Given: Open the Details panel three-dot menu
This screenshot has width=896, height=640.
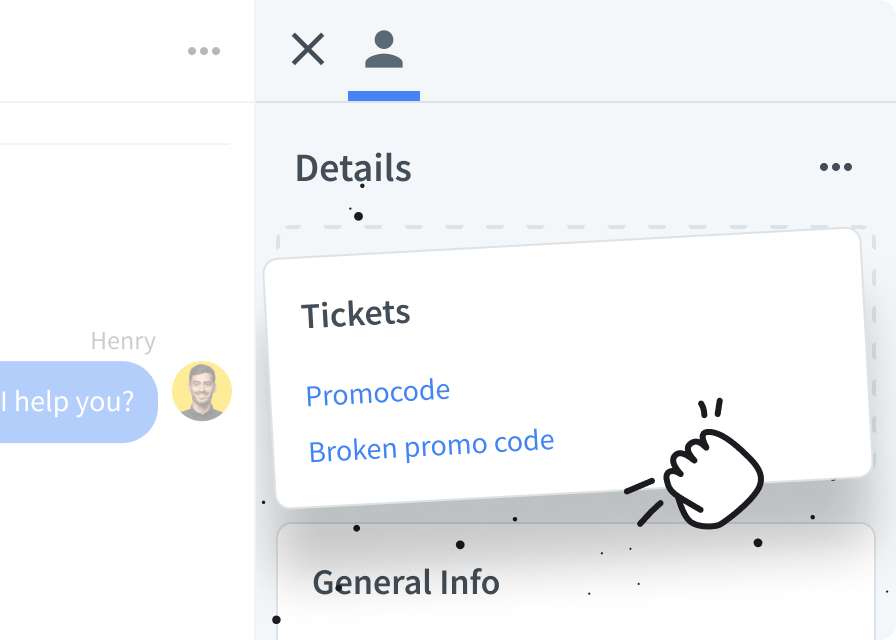Looking at the screenshot, I should coord(835,167).
